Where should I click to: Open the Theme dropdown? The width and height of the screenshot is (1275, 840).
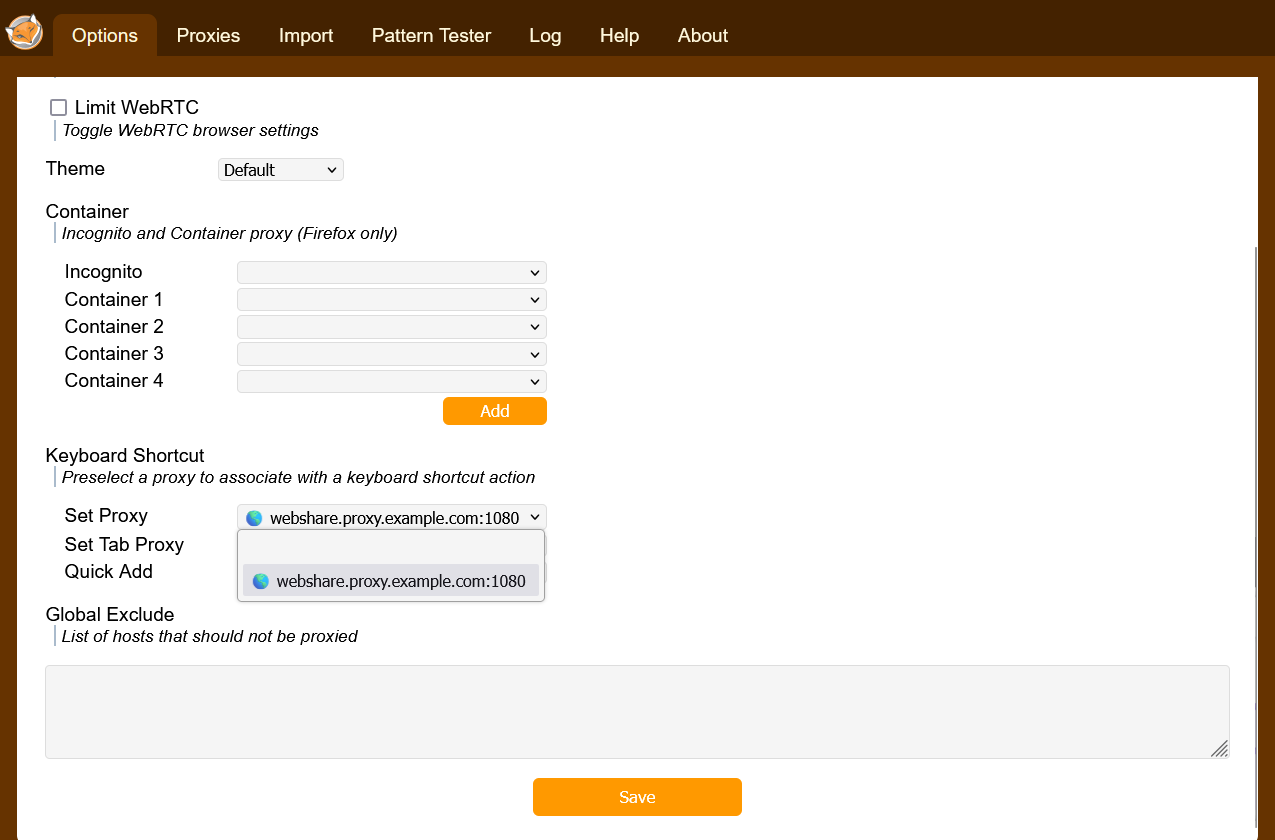click(281, 170)
